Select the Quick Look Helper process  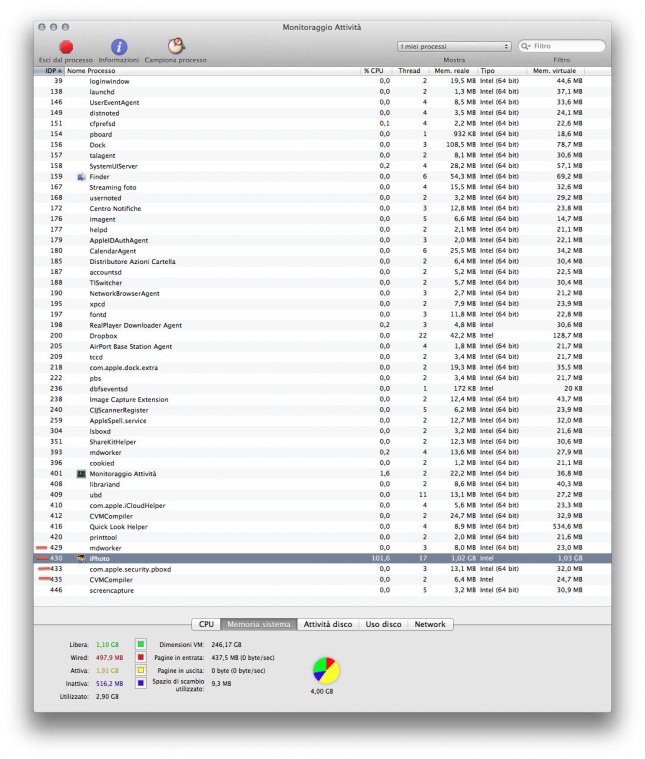point(322,527)
